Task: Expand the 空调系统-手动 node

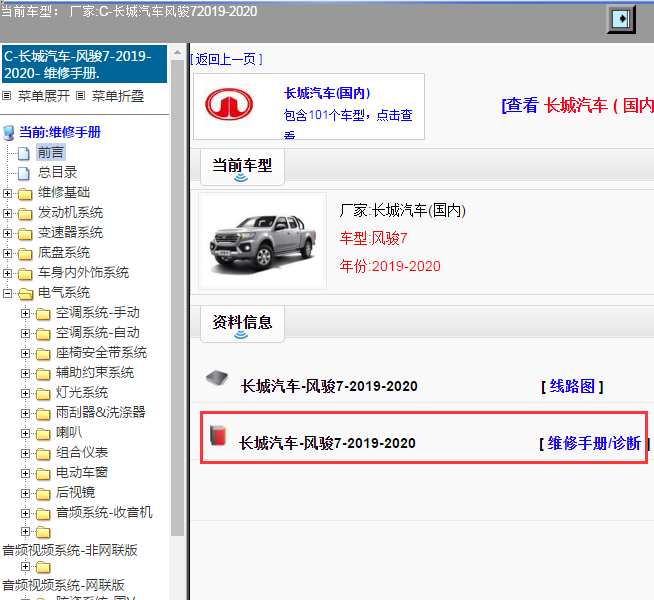Action: coord(25,314)
